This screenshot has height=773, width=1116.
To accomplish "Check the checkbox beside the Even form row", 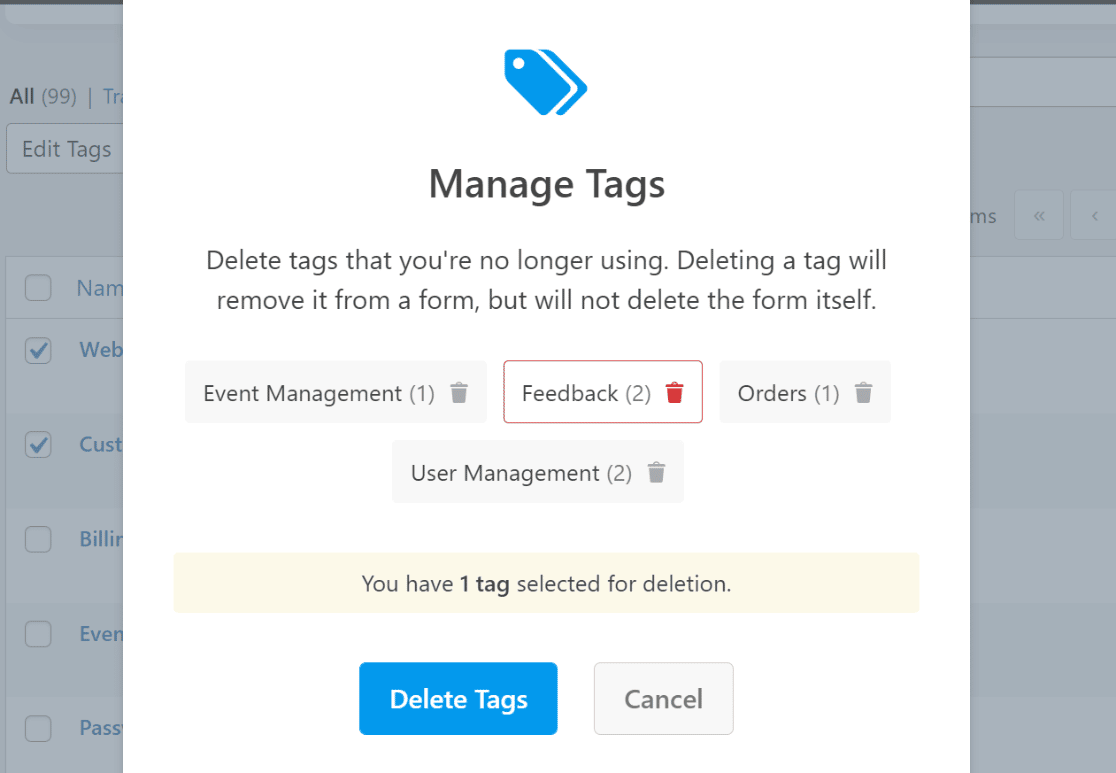I will click(38, 633).
